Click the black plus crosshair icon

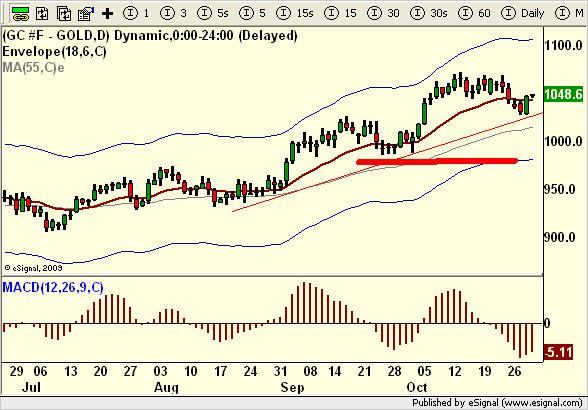(107, 14)
